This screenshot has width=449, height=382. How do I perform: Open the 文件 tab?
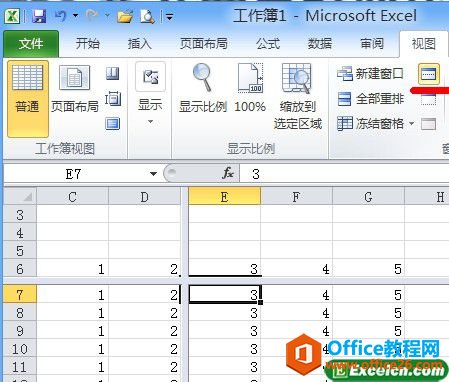(31, 43)
